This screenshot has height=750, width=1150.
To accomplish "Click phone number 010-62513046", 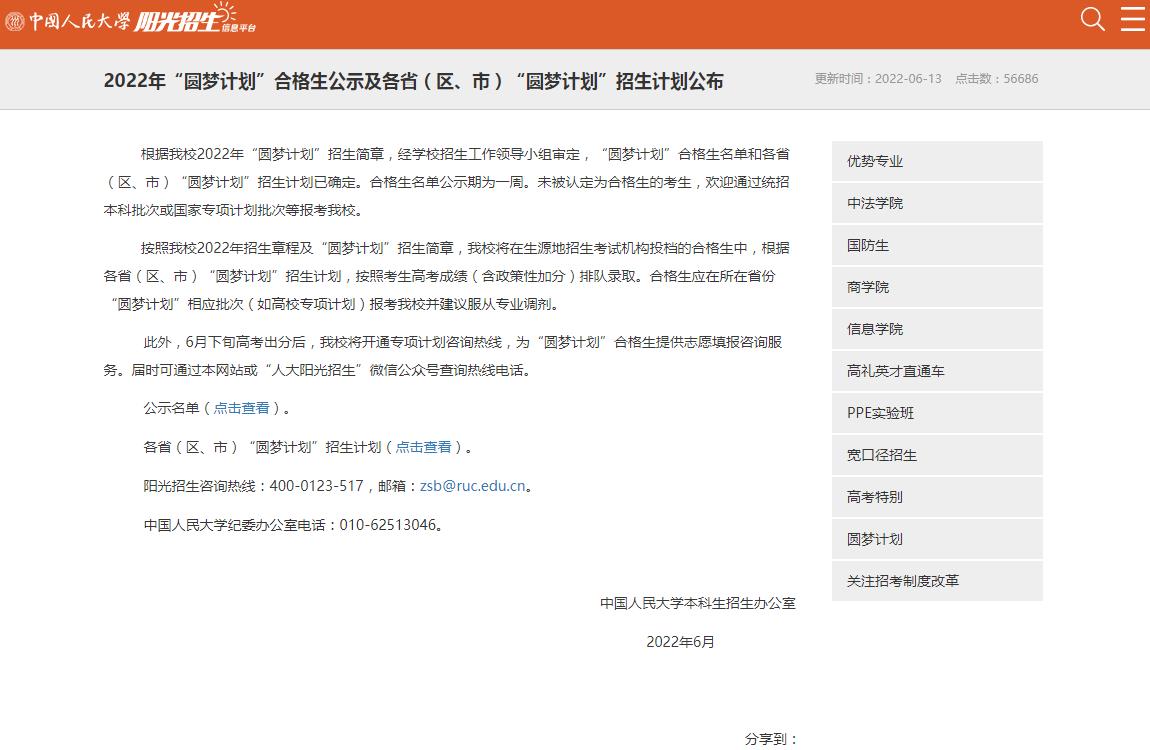I will point(387,525).
